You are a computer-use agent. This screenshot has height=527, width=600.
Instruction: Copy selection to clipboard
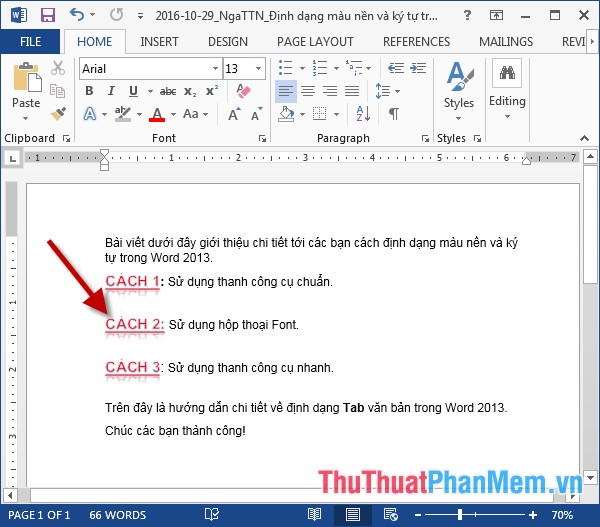[57, 91]
